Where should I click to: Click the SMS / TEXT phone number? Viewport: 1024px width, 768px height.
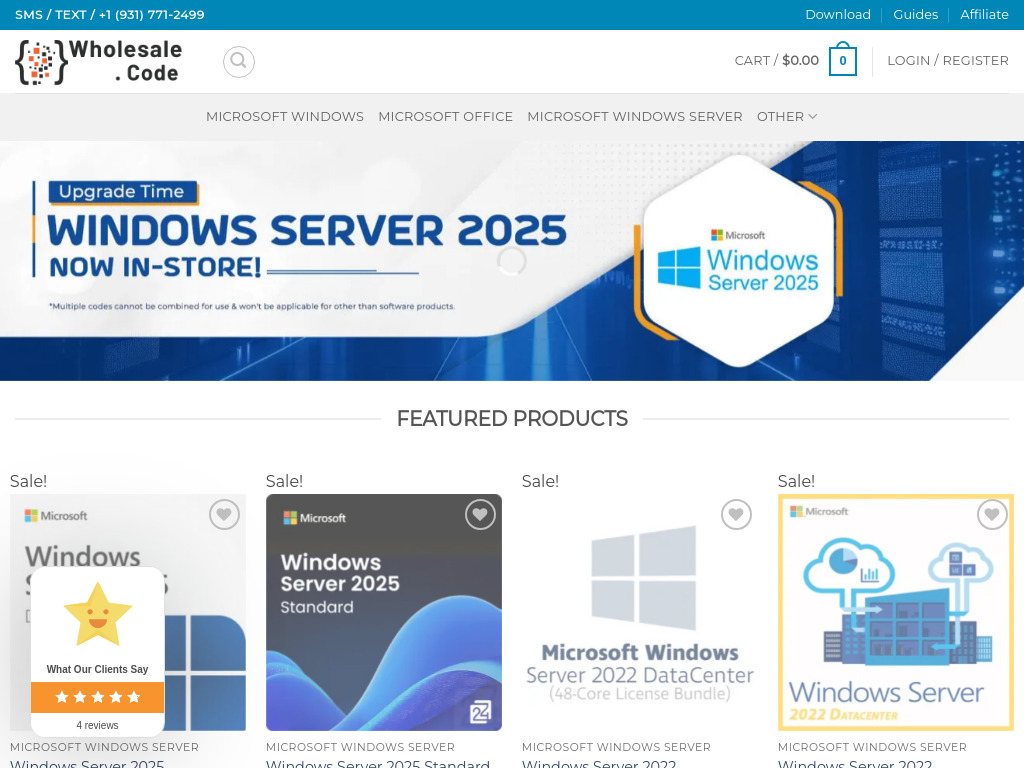tap(110, 14)
